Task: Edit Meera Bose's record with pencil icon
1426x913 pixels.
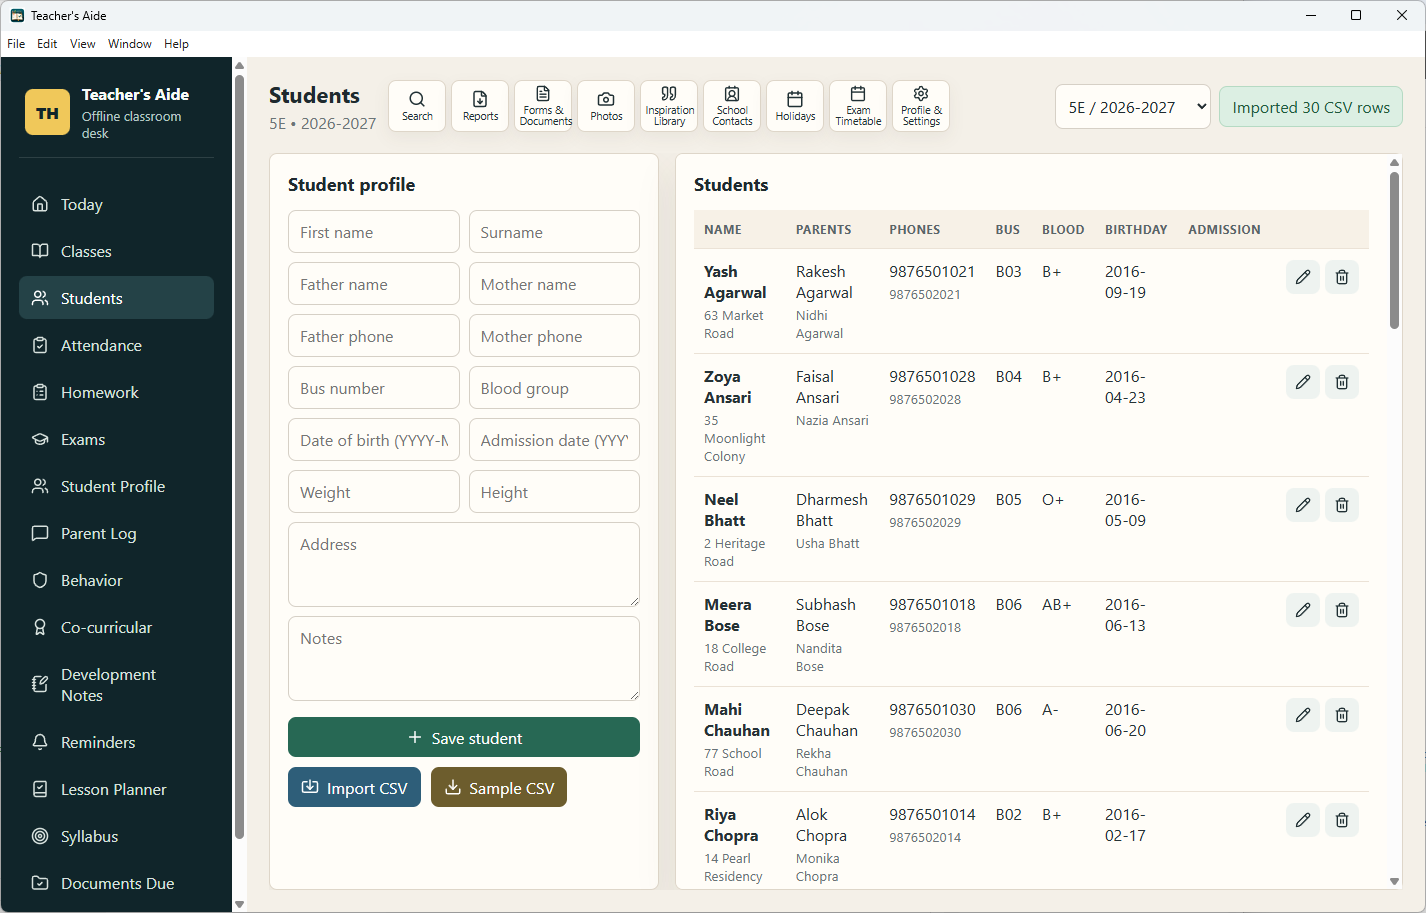Action: pyautogui.click(x=1303, y=610)
